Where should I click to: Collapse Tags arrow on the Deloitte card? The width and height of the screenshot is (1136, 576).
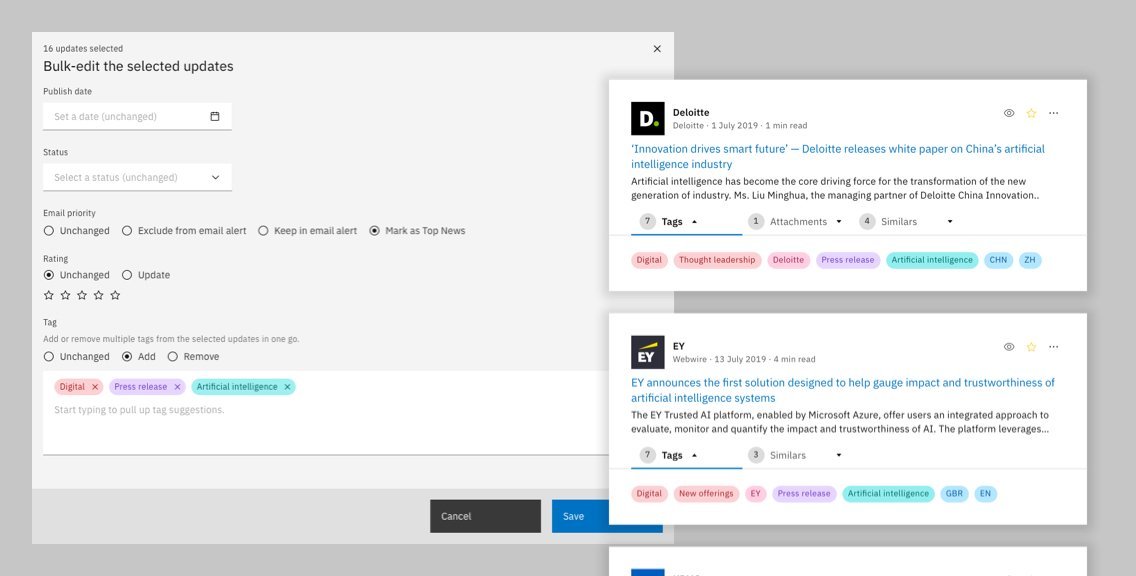(x=694, y=222)
